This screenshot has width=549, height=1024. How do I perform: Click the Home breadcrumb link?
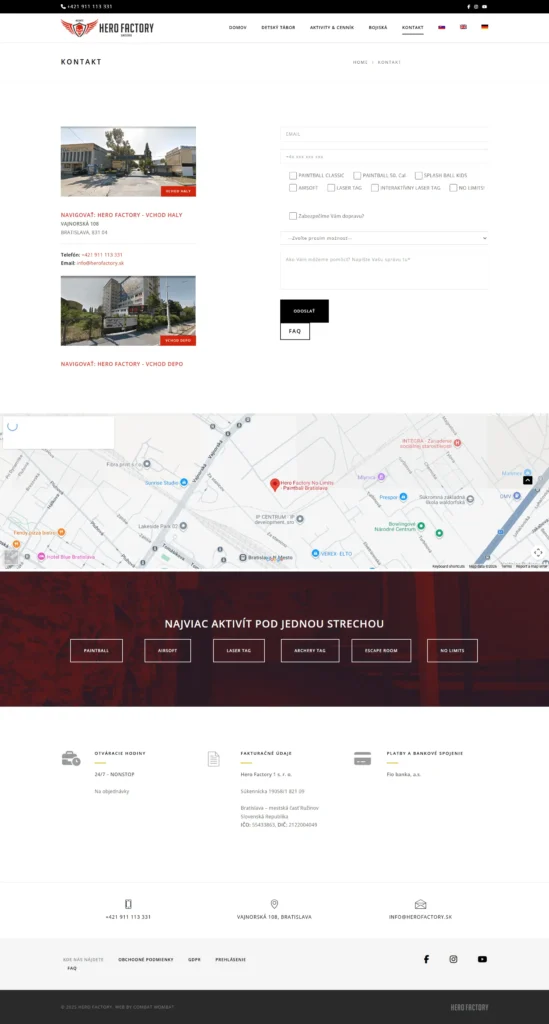[360, 62]
